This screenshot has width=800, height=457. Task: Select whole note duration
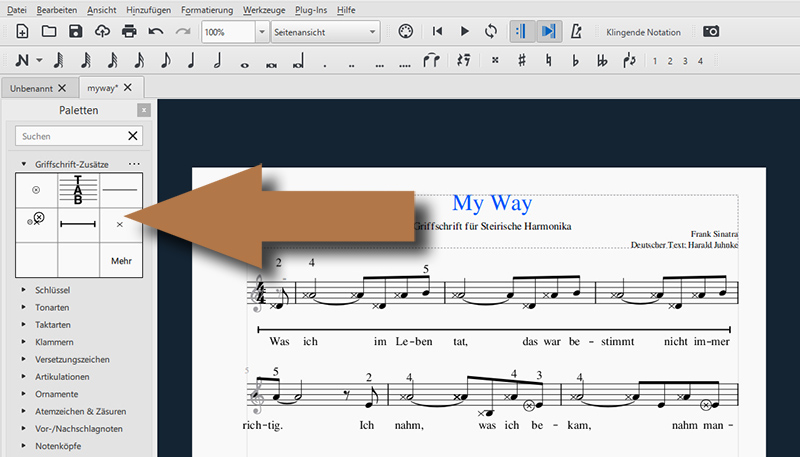tap(245, 65)
